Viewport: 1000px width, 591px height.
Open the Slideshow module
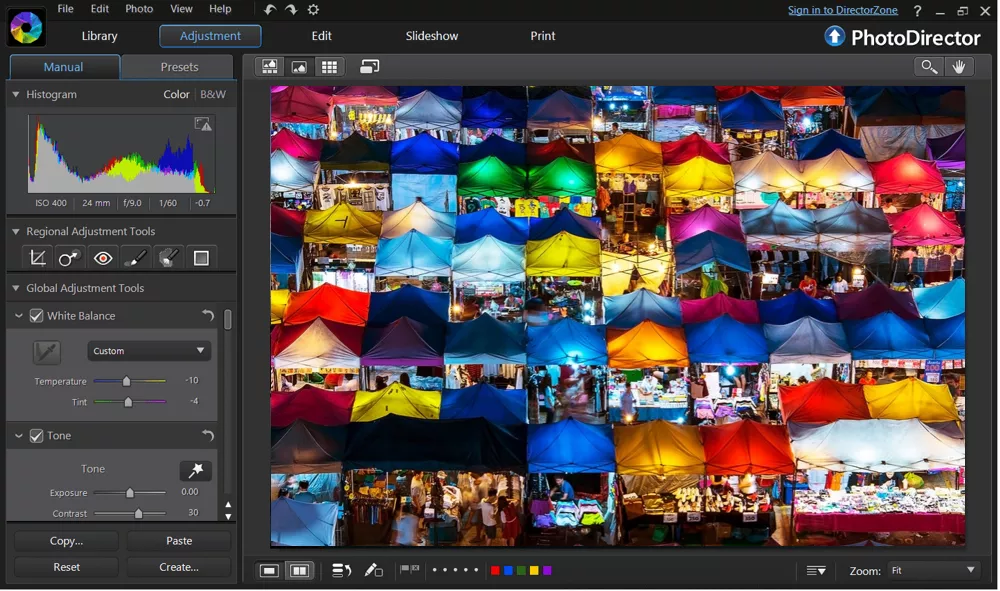431,36
